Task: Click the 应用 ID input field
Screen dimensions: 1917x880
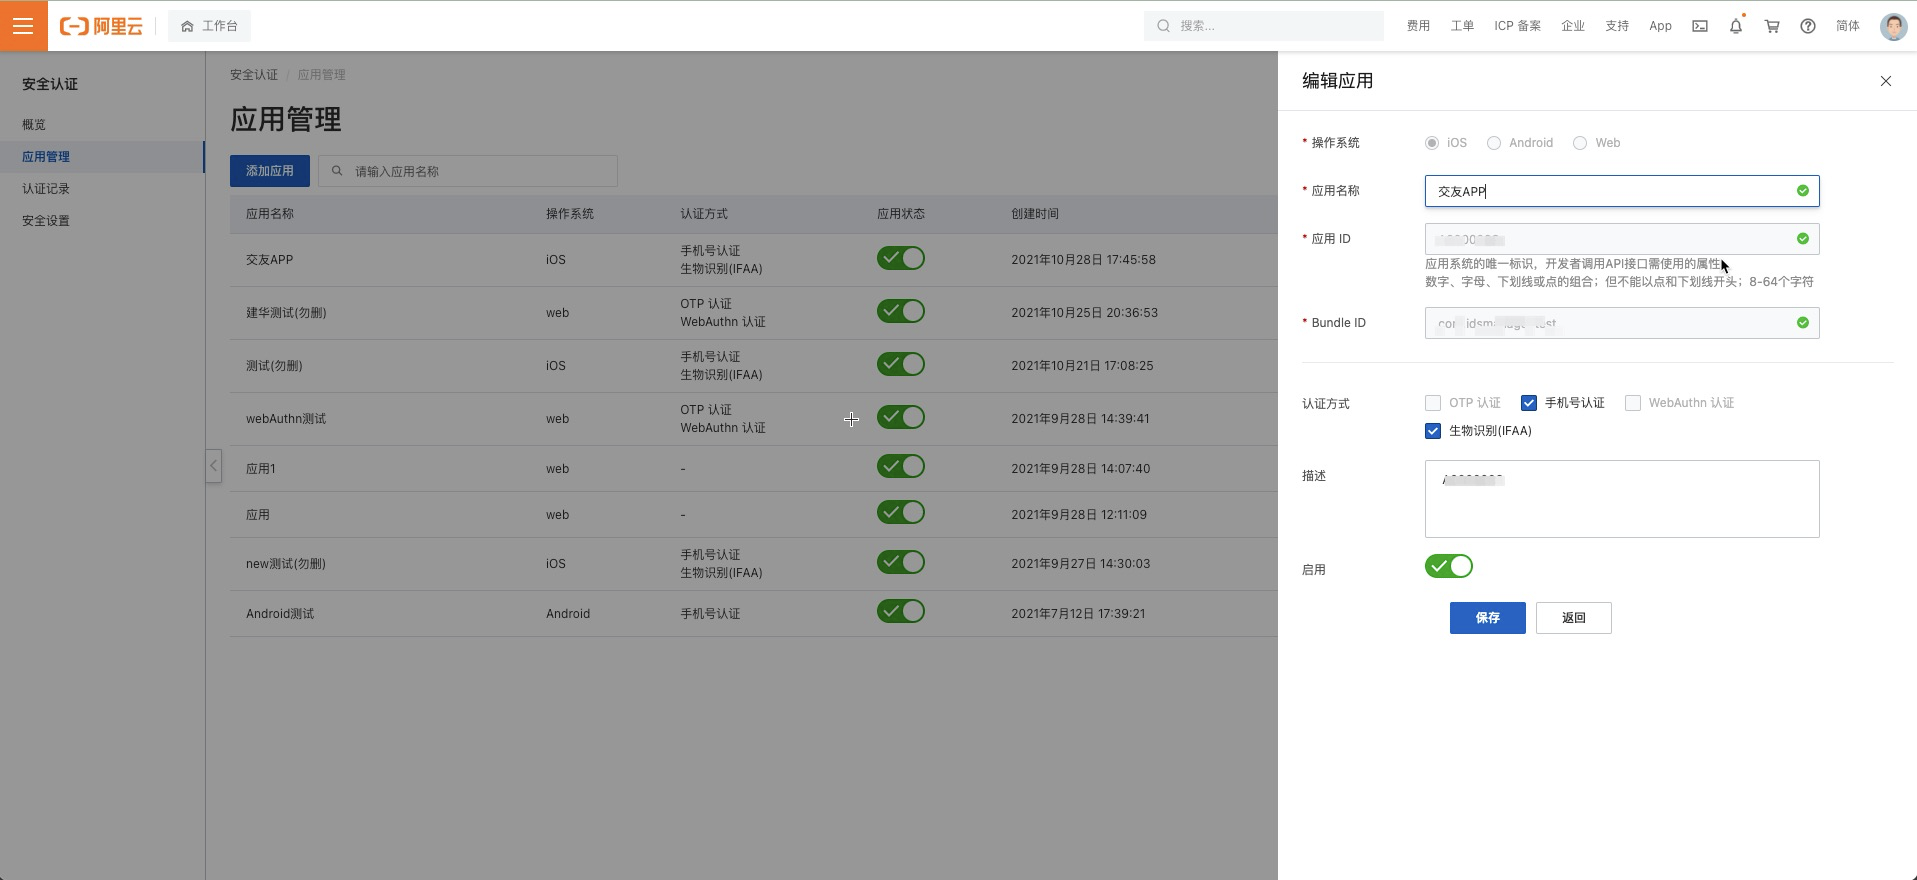Action: [1622, 239]
